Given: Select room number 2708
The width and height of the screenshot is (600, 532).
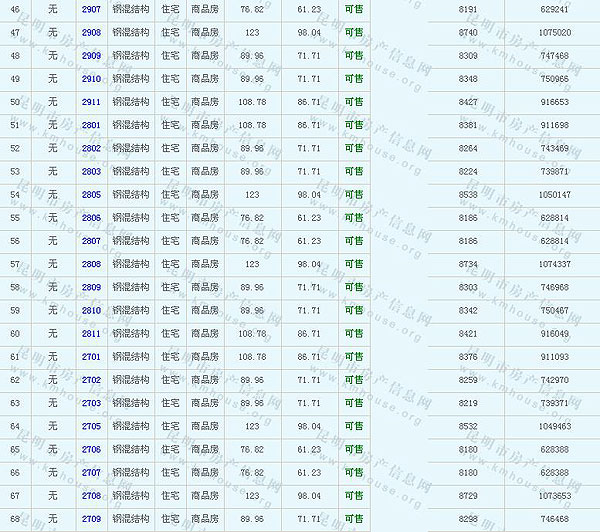Looking at the screenshot, I should [x=91, y=495].
